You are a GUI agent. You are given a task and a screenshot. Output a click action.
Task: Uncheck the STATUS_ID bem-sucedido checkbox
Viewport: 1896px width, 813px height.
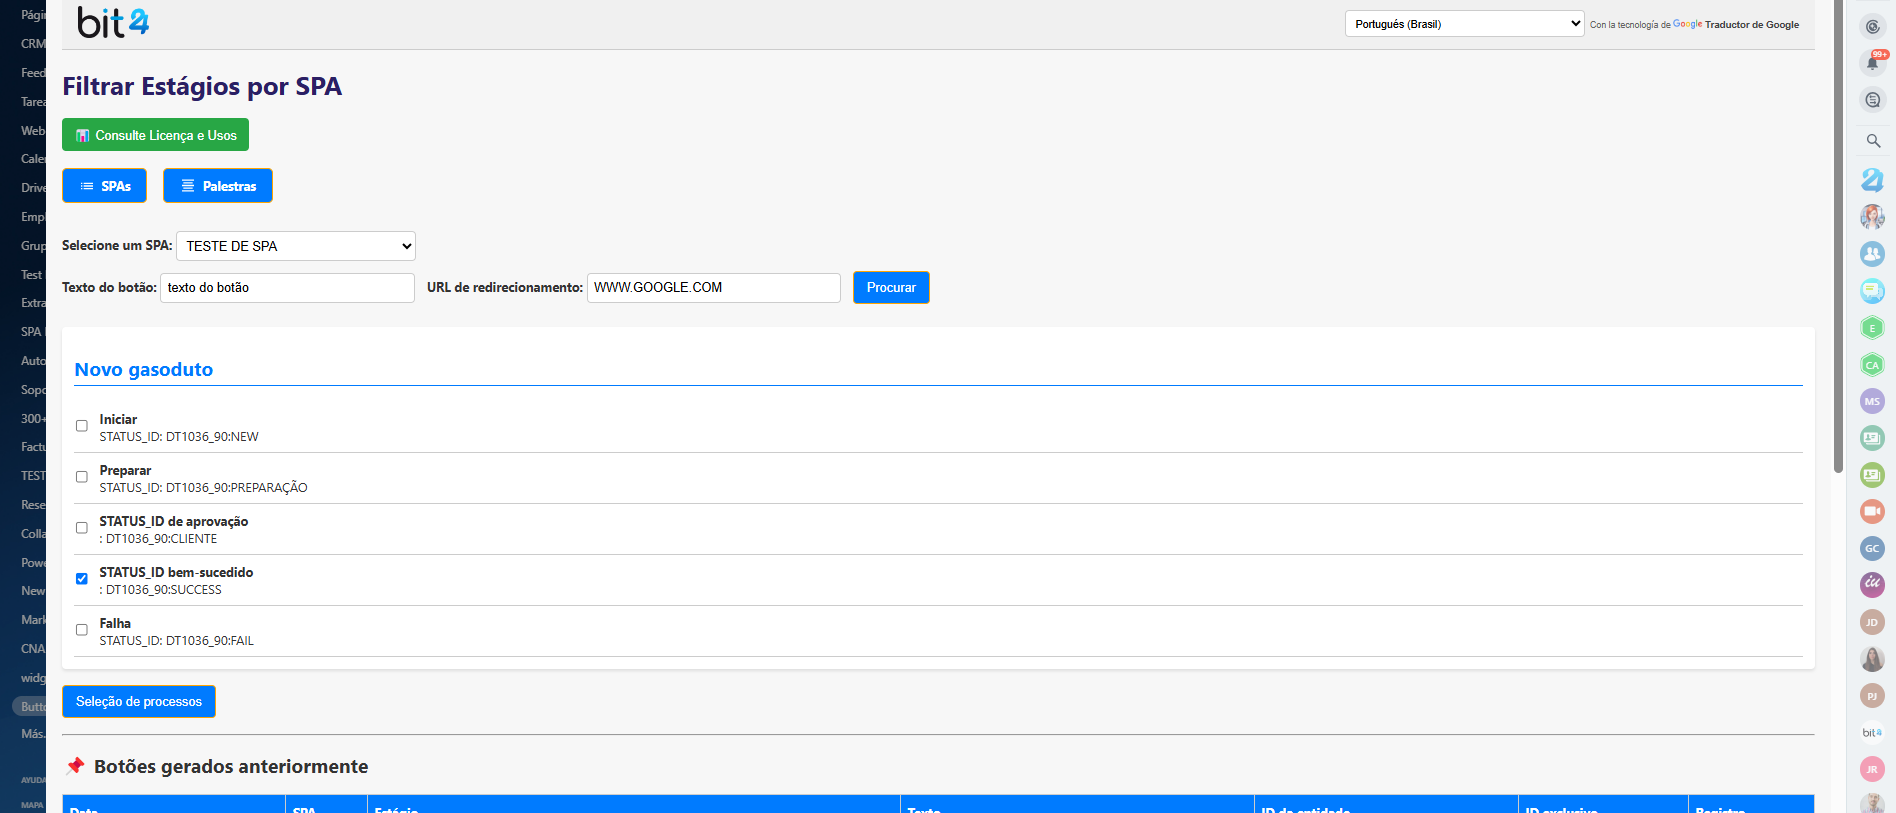(82, 579)
